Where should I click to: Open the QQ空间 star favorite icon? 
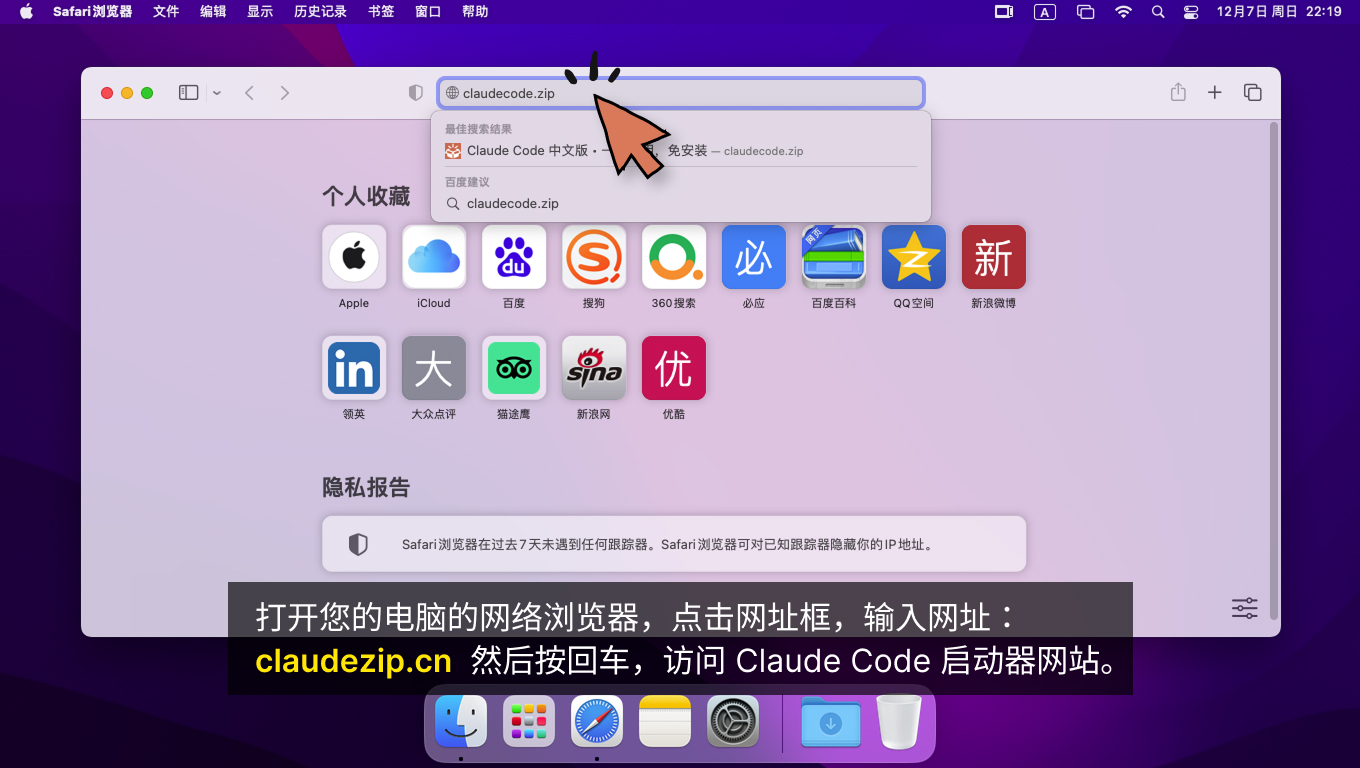coord(914,258)
